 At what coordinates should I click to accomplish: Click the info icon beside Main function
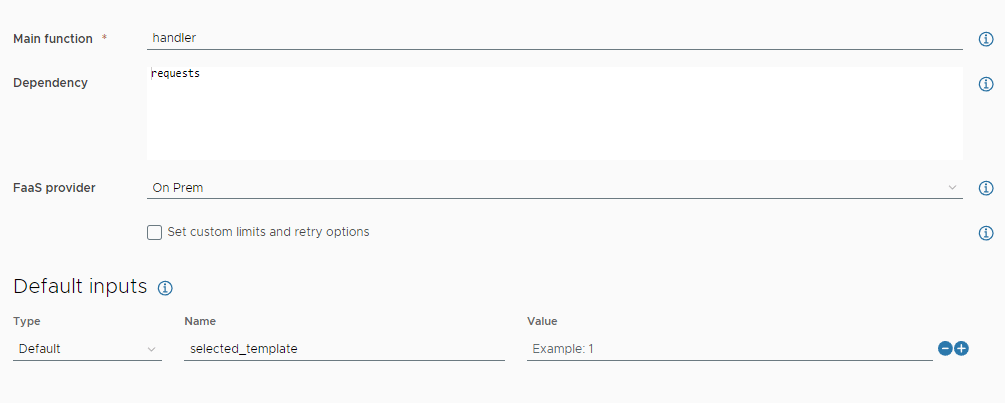point(985,39)
